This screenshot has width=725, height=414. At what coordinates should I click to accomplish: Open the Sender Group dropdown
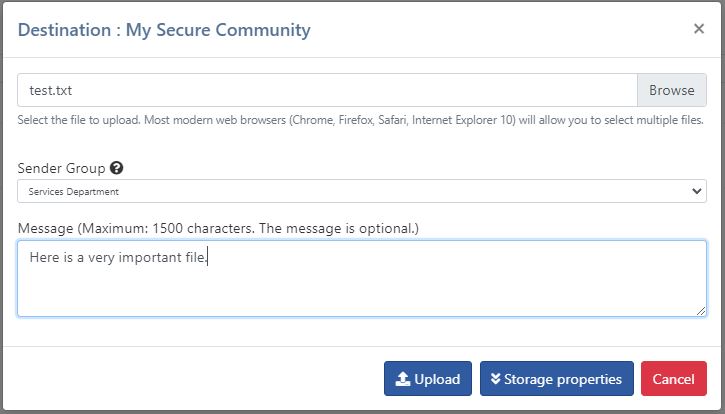[x=362, y=191]
